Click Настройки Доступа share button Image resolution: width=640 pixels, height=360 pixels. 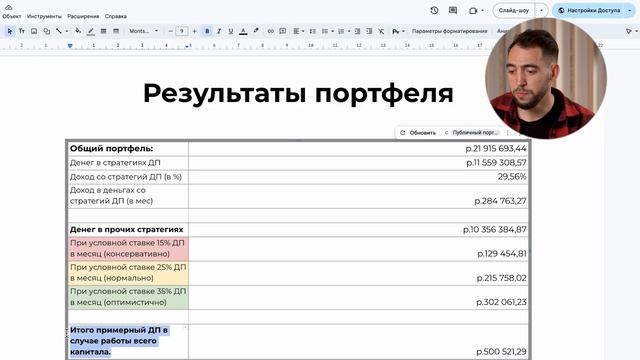tap(589, 10)
